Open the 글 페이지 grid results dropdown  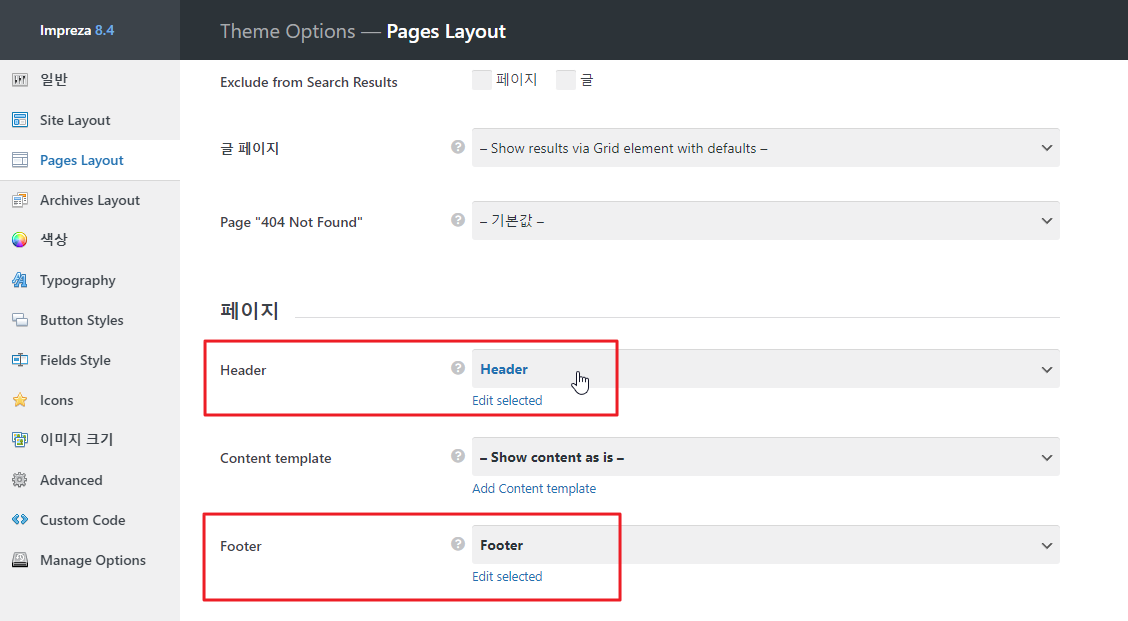coord(765,148)
